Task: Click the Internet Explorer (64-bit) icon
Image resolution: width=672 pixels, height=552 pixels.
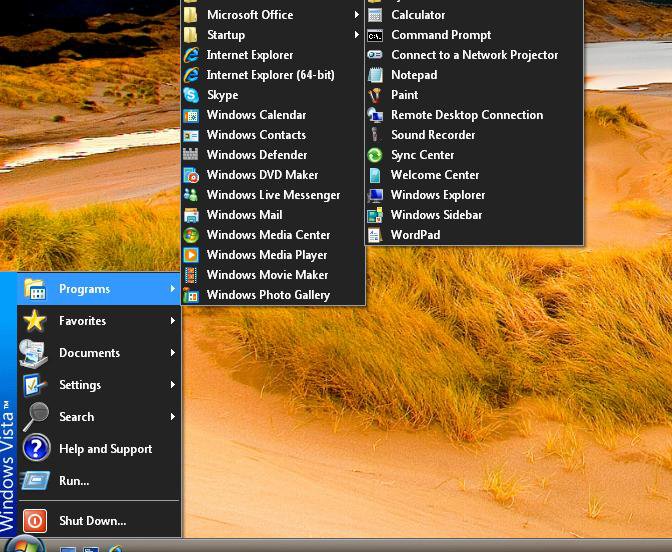Action: point(191,75)
